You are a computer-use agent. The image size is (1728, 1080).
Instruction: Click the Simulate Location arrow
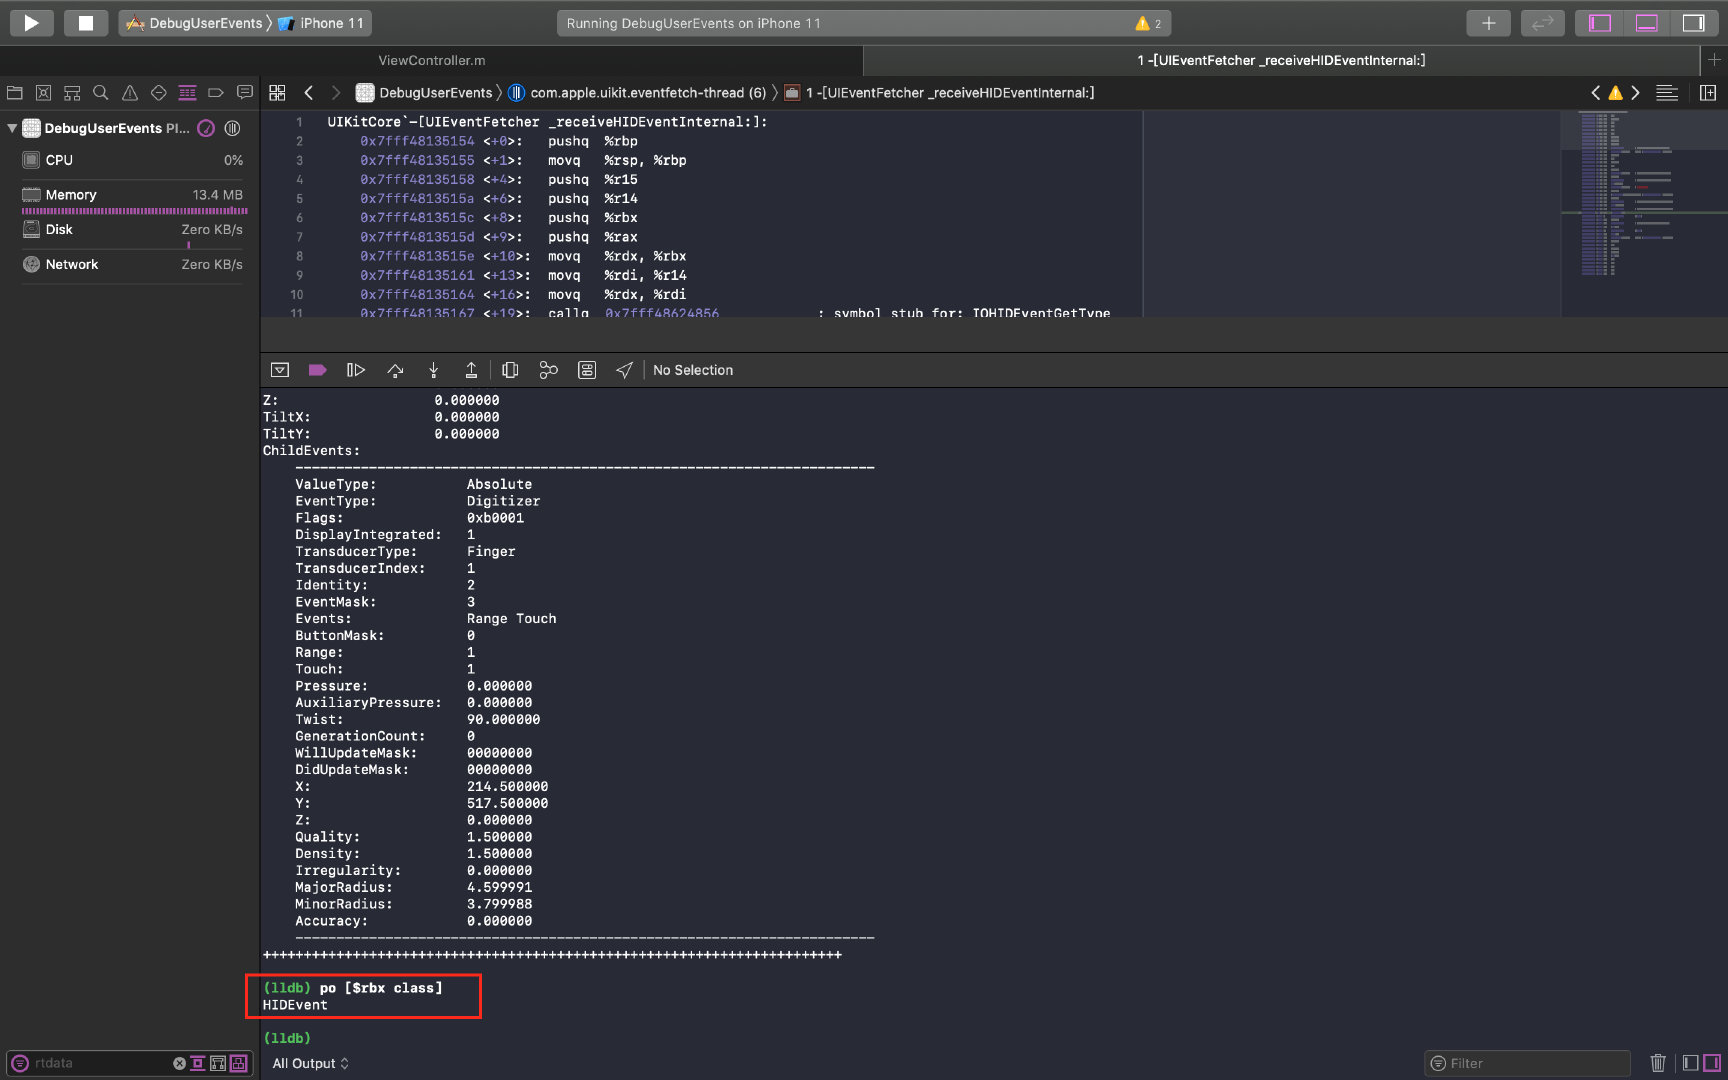coord(624,370)
